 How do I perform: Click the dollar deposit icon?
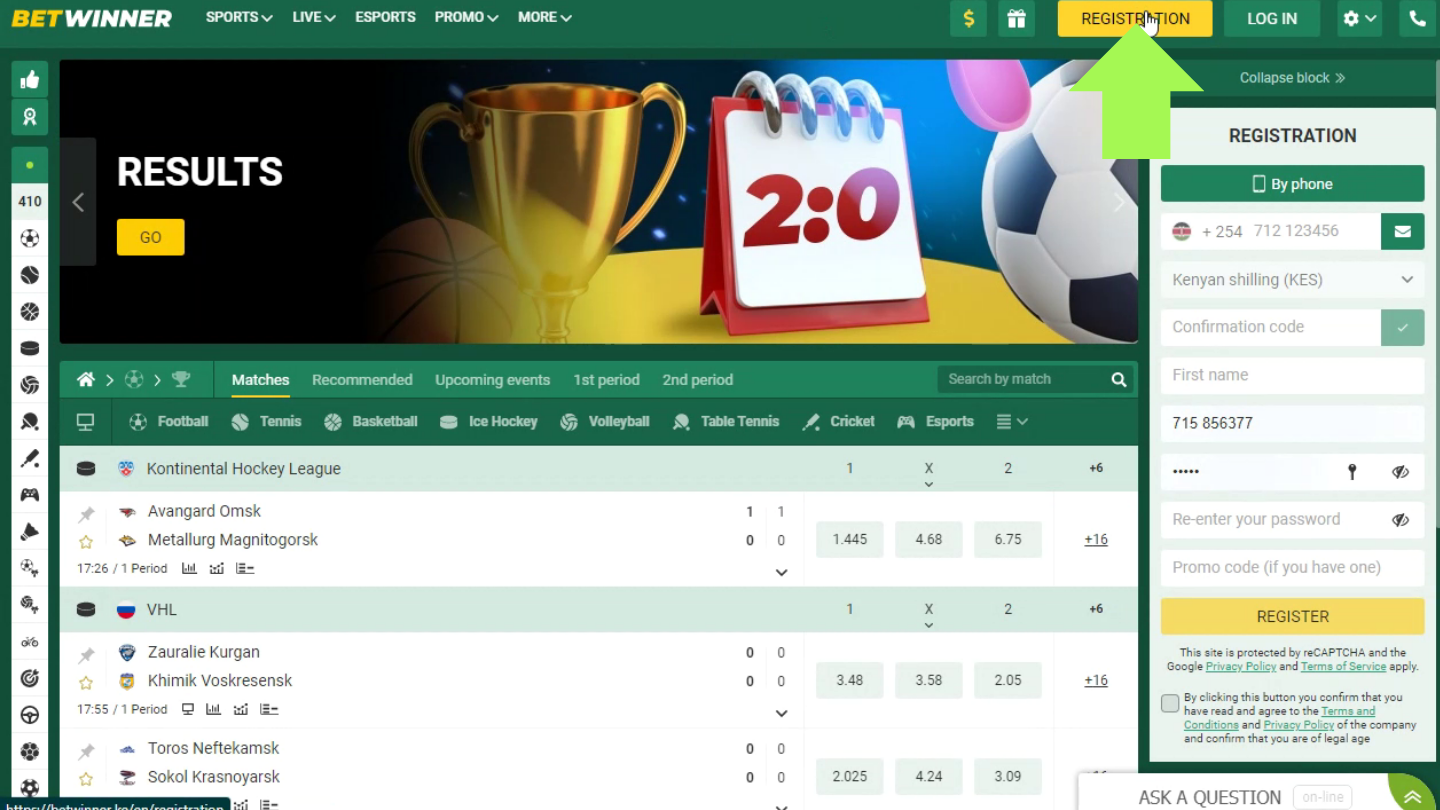[968, 18]
